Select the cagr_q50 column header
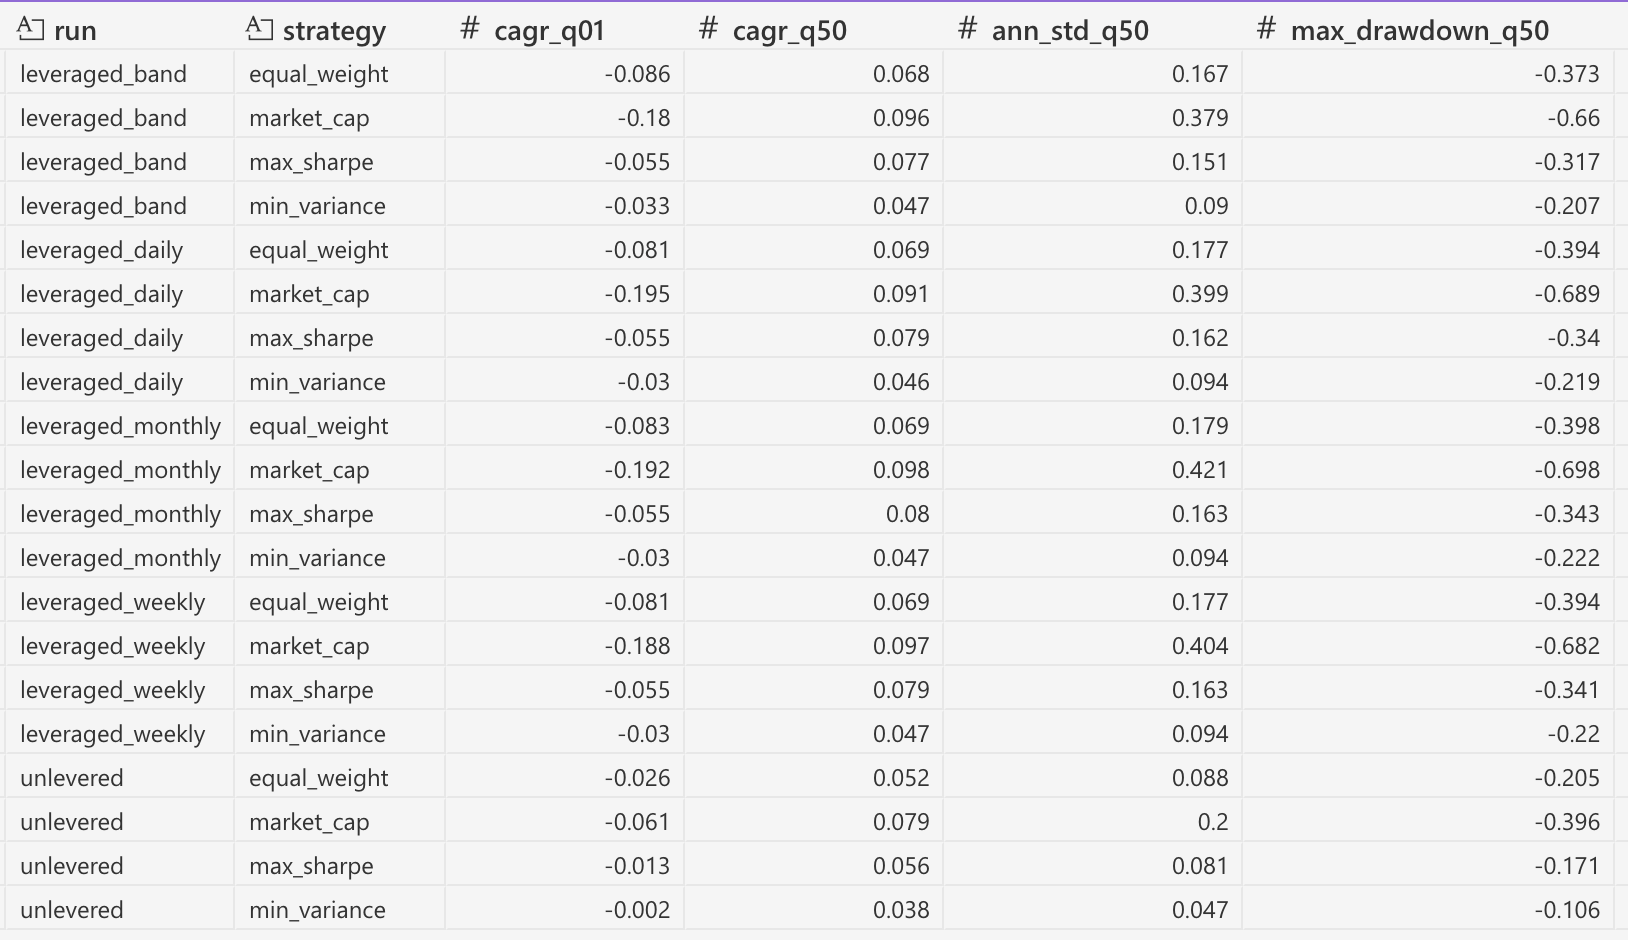The height and width of the screenshot is (940, 1628). [x=813, y=29]
